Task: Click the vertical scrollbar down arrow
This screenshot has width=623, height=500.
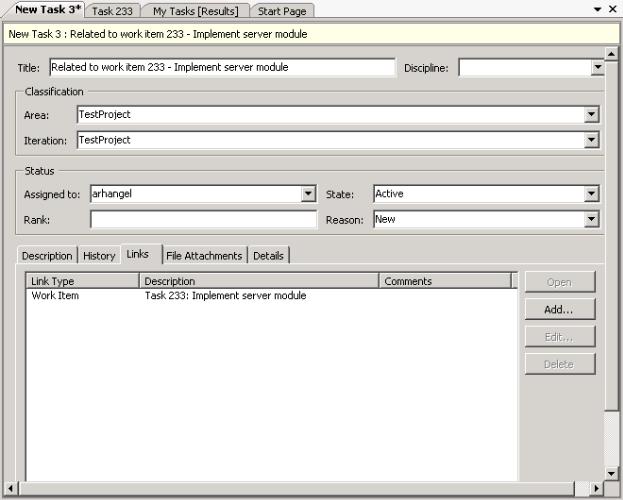Action: [x=612, y=472]
